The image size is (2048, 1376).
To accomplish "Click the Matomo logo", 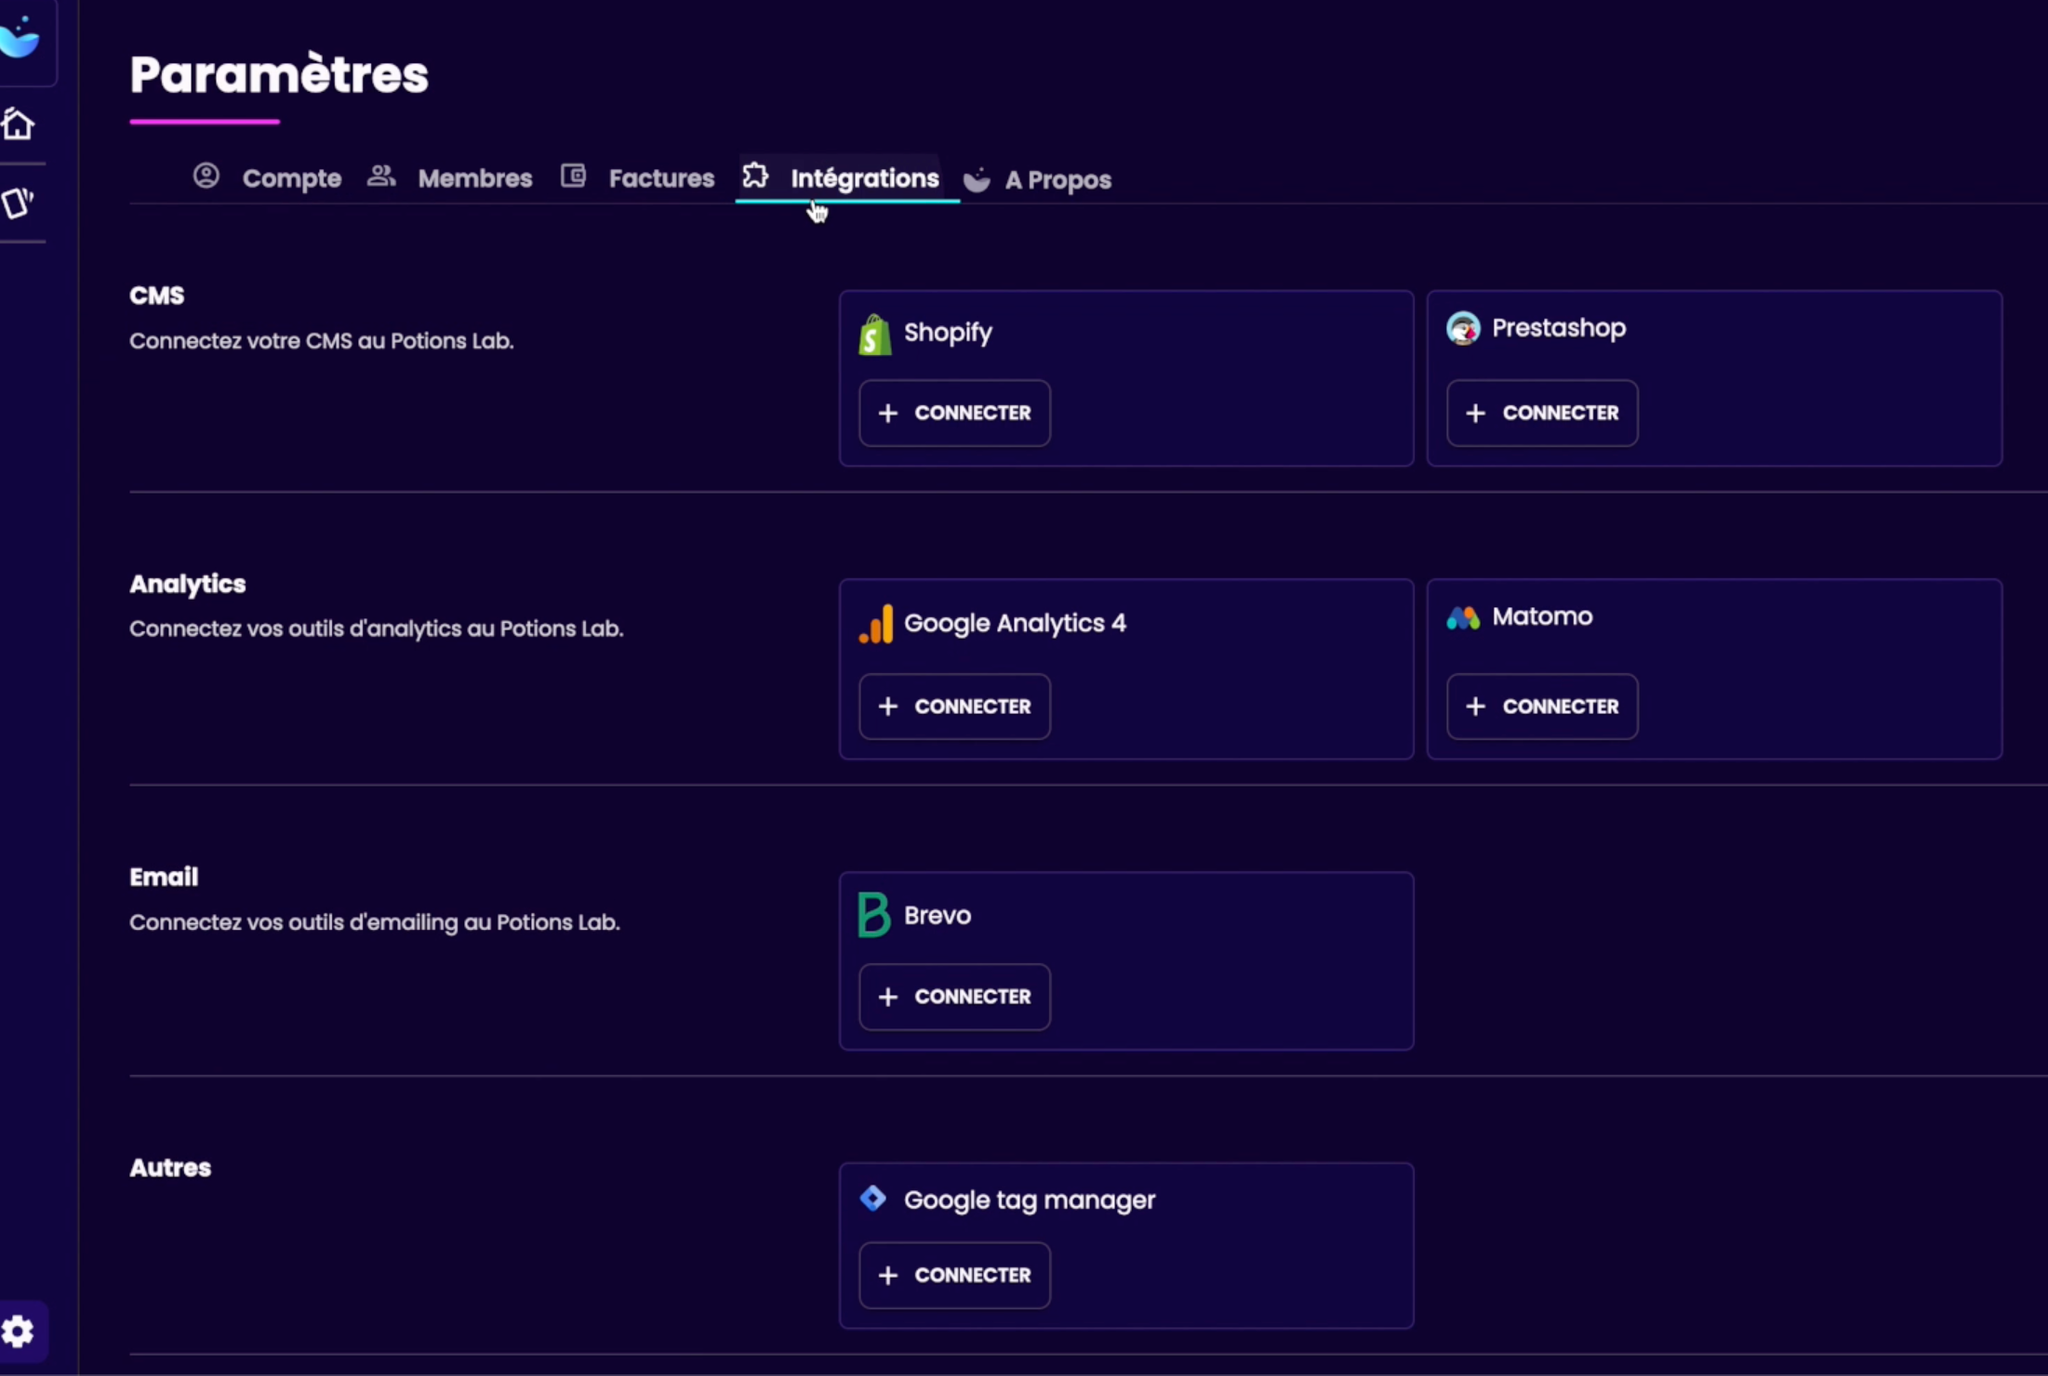I will [1463, 618].
